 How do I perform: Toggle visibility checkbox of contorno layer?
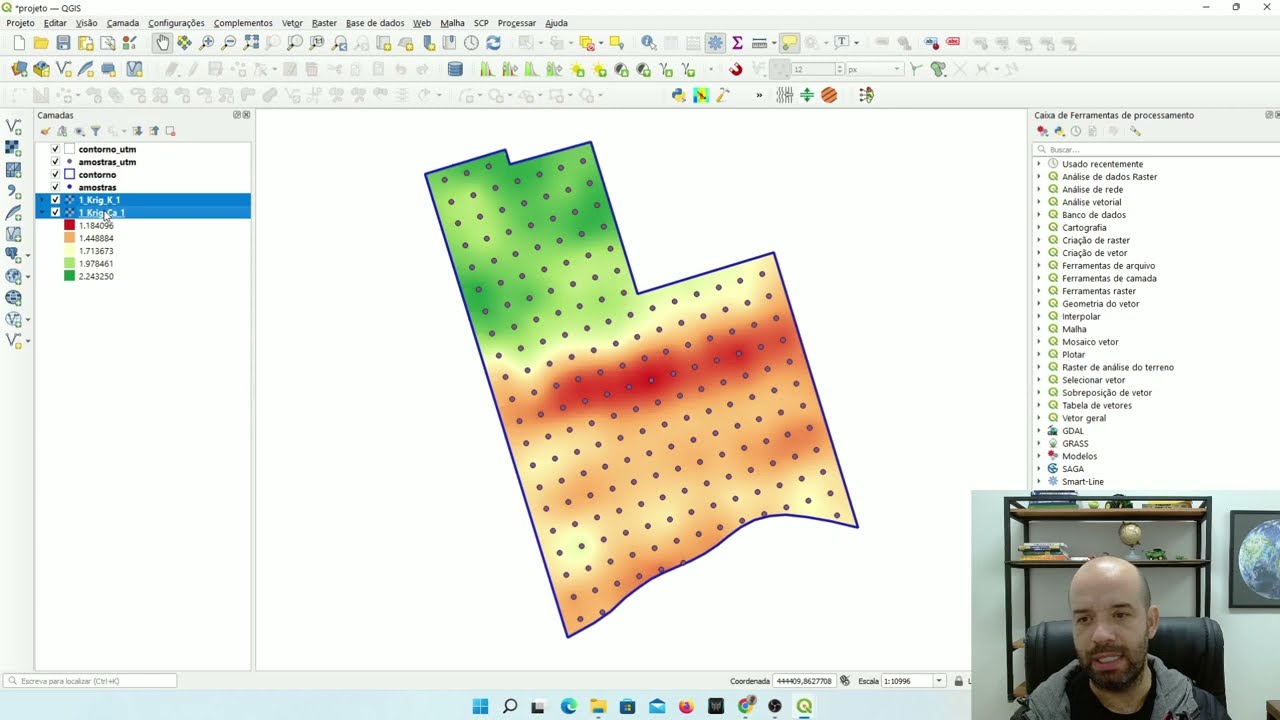point(56,175)
